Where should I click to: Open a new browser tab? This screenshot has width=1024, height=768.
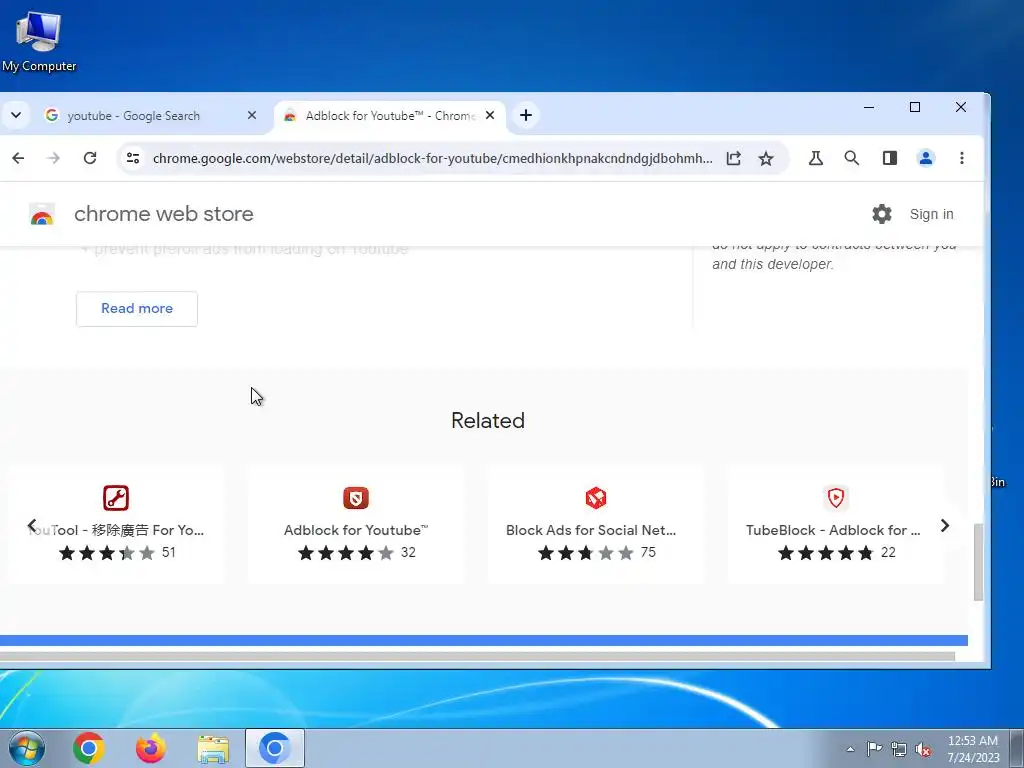pyautogui.click(x=526, y=116)
